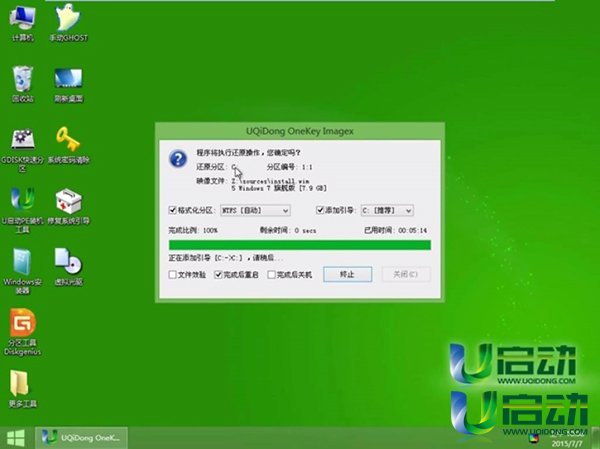This screenshot has width=600, height=449.
Task: Click the system tray color icon
Action: [533, 438]
